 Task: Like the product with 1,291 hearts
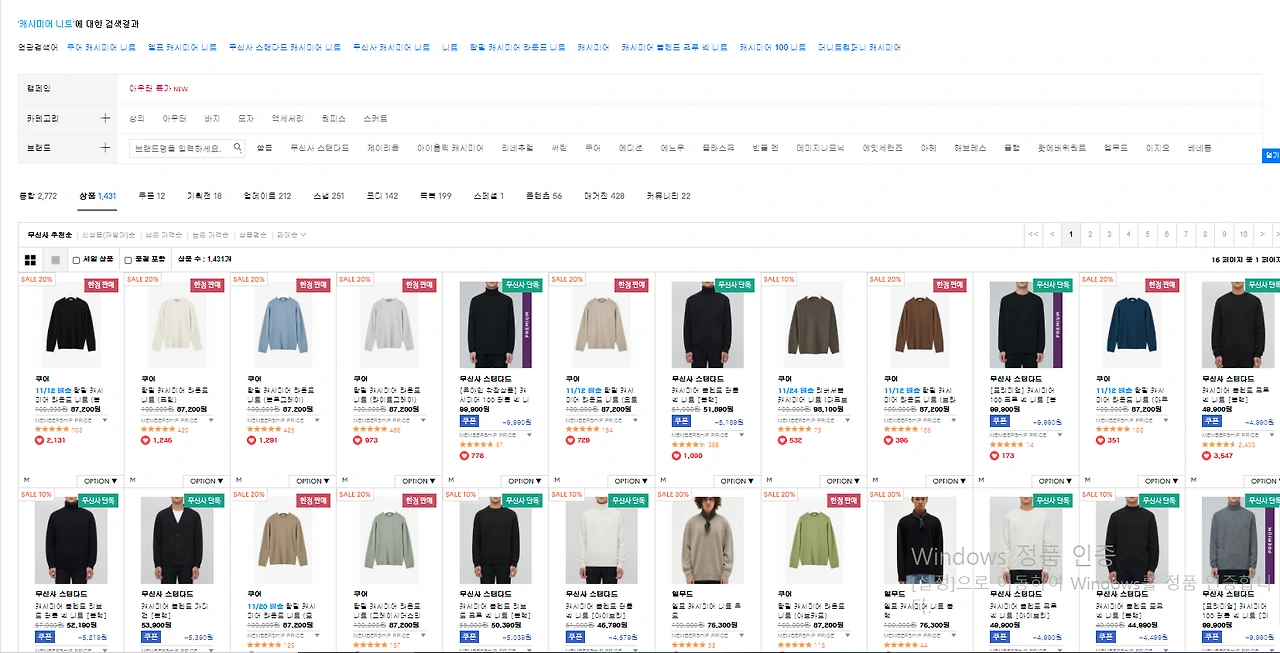click(x=251, y=440)
